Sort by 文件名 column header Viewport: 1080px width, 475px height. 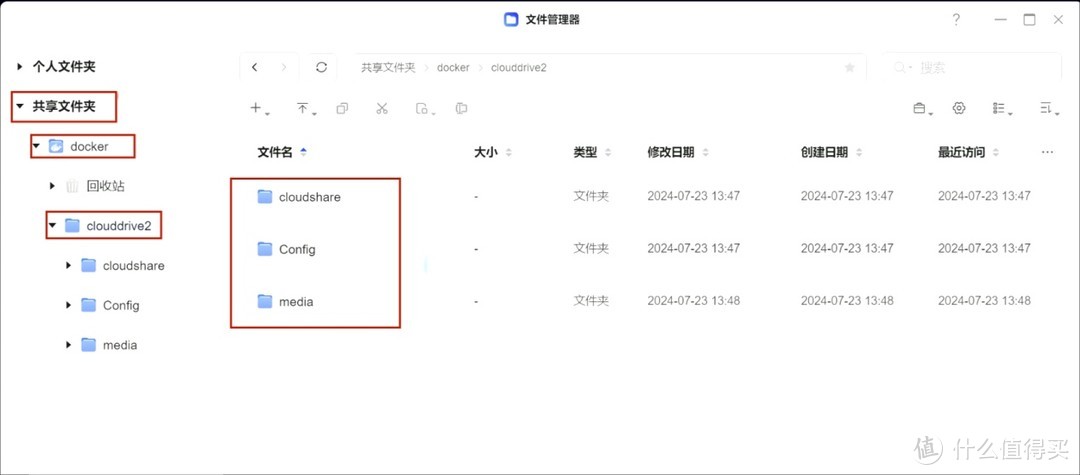pos(275,152)
